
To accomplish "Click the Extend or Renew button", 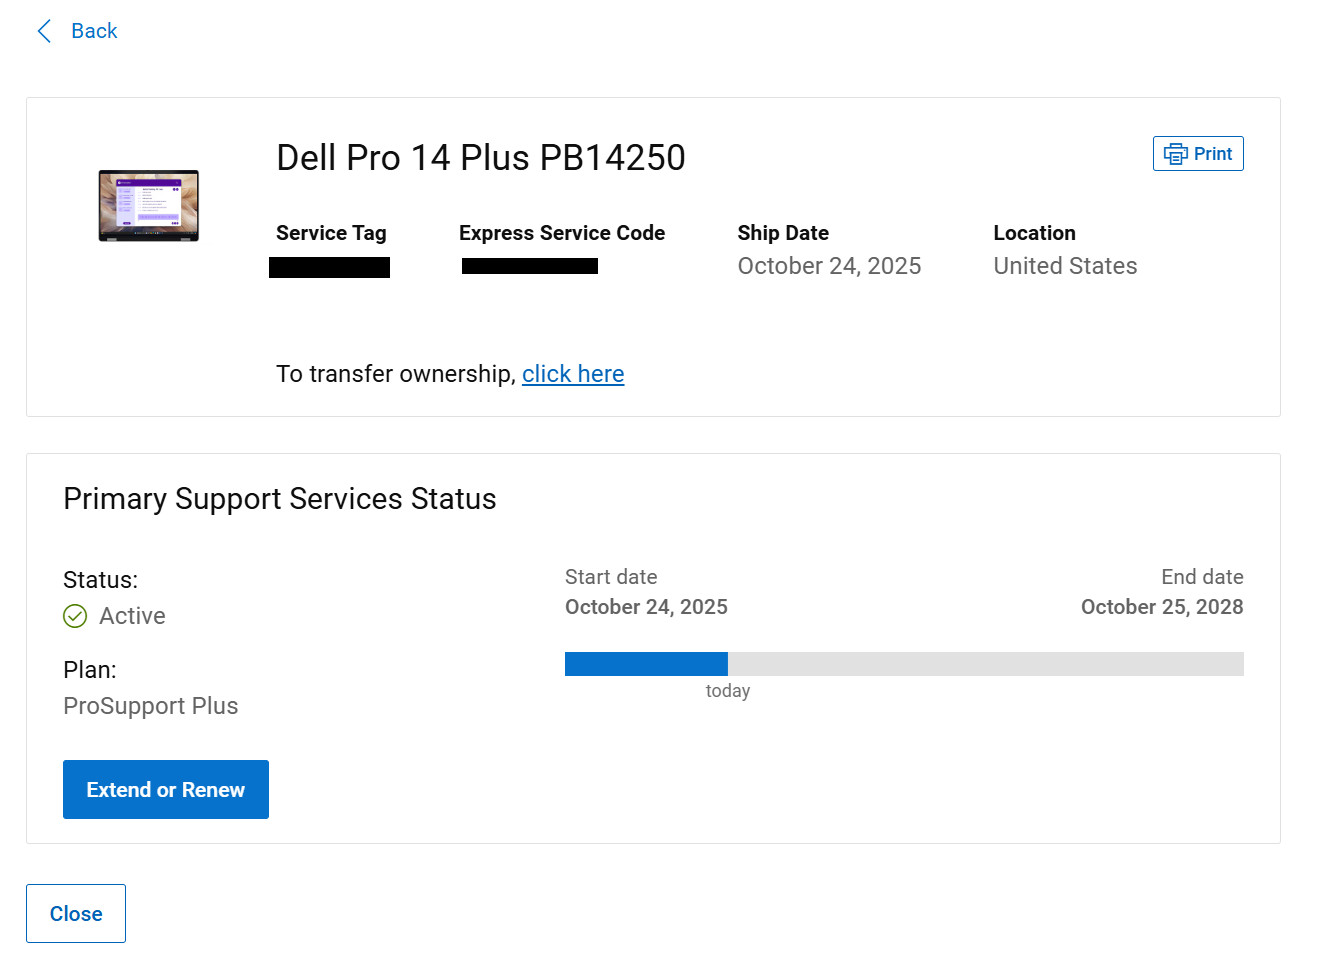I will tap(166, 790).
